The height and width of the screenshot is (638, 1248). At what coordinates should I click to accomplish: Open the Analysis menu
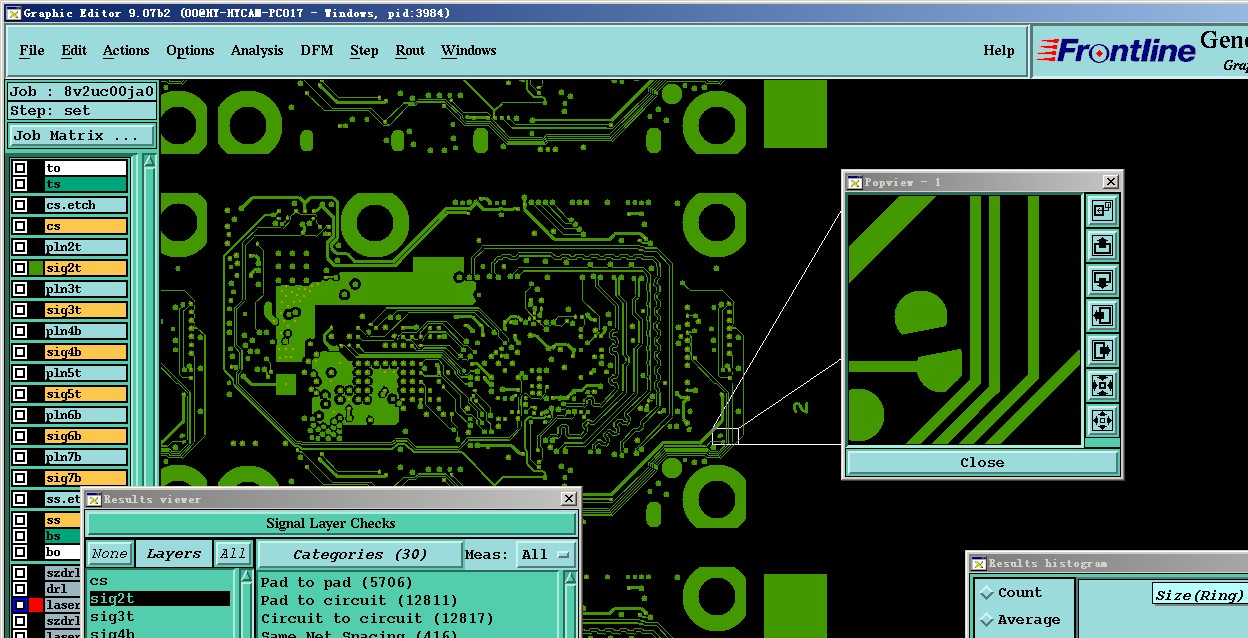257,50
